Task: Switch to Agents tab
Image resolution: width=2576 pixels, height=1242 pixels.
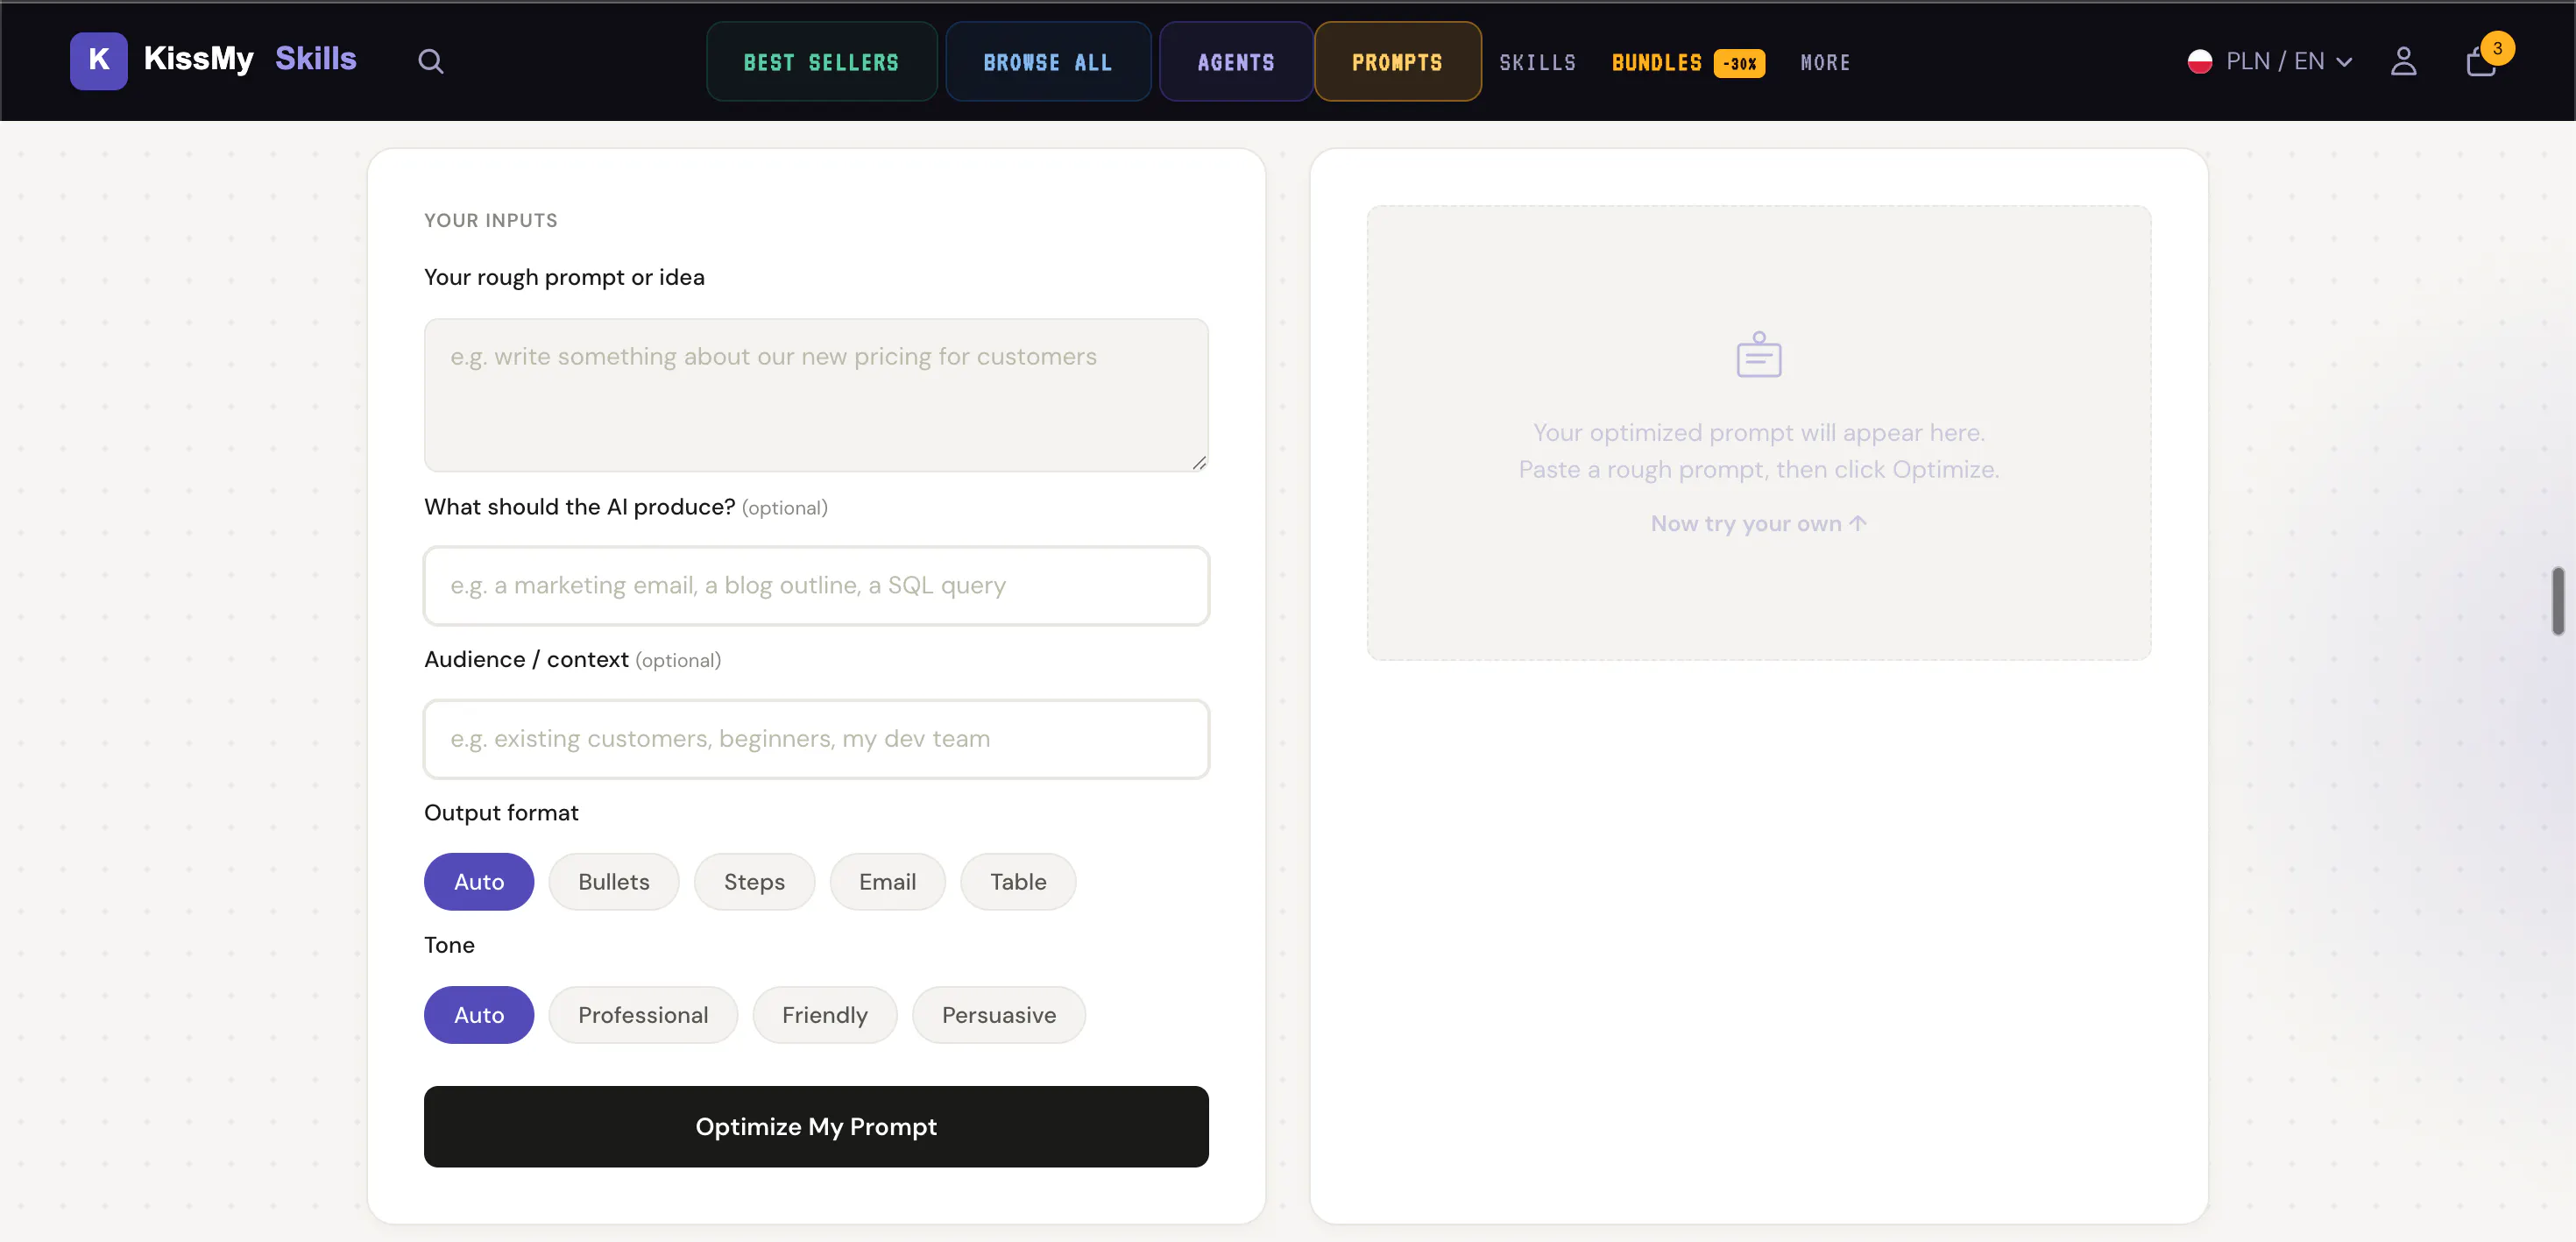Action: 1235,62
